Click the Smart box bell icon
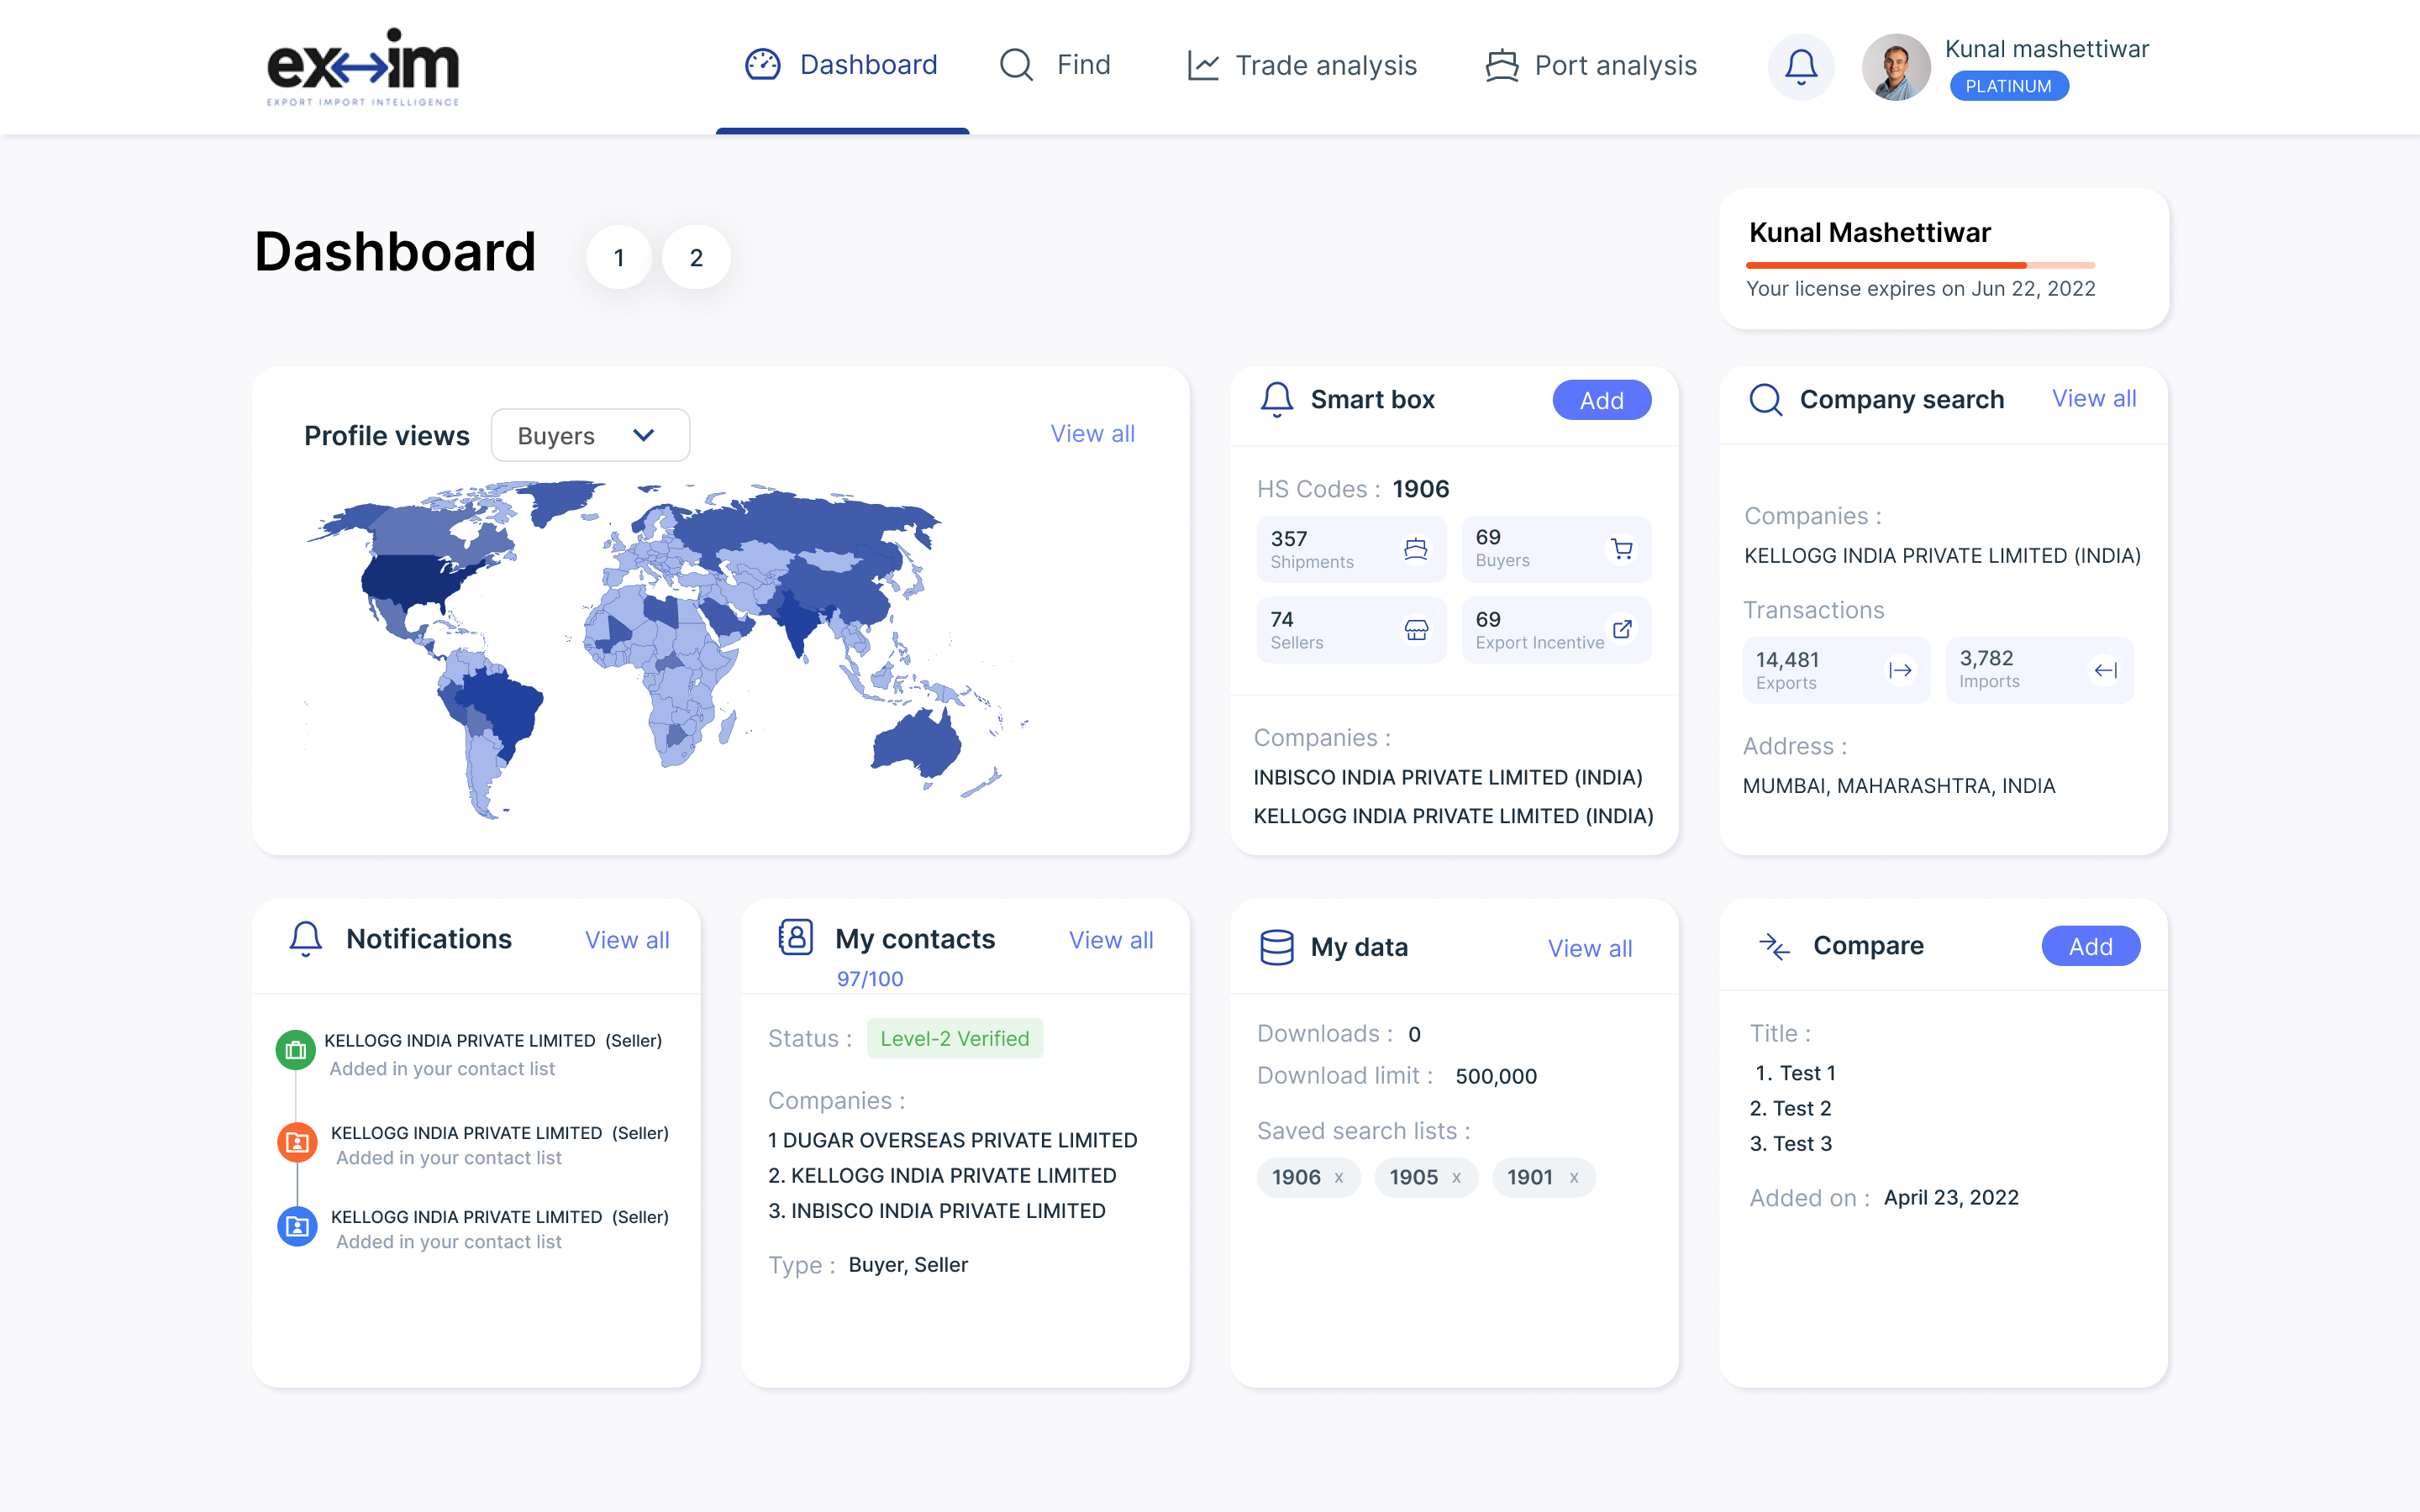This screenshot has height=1512, width=2420. pyautogui.click(x=1276, y=399)
